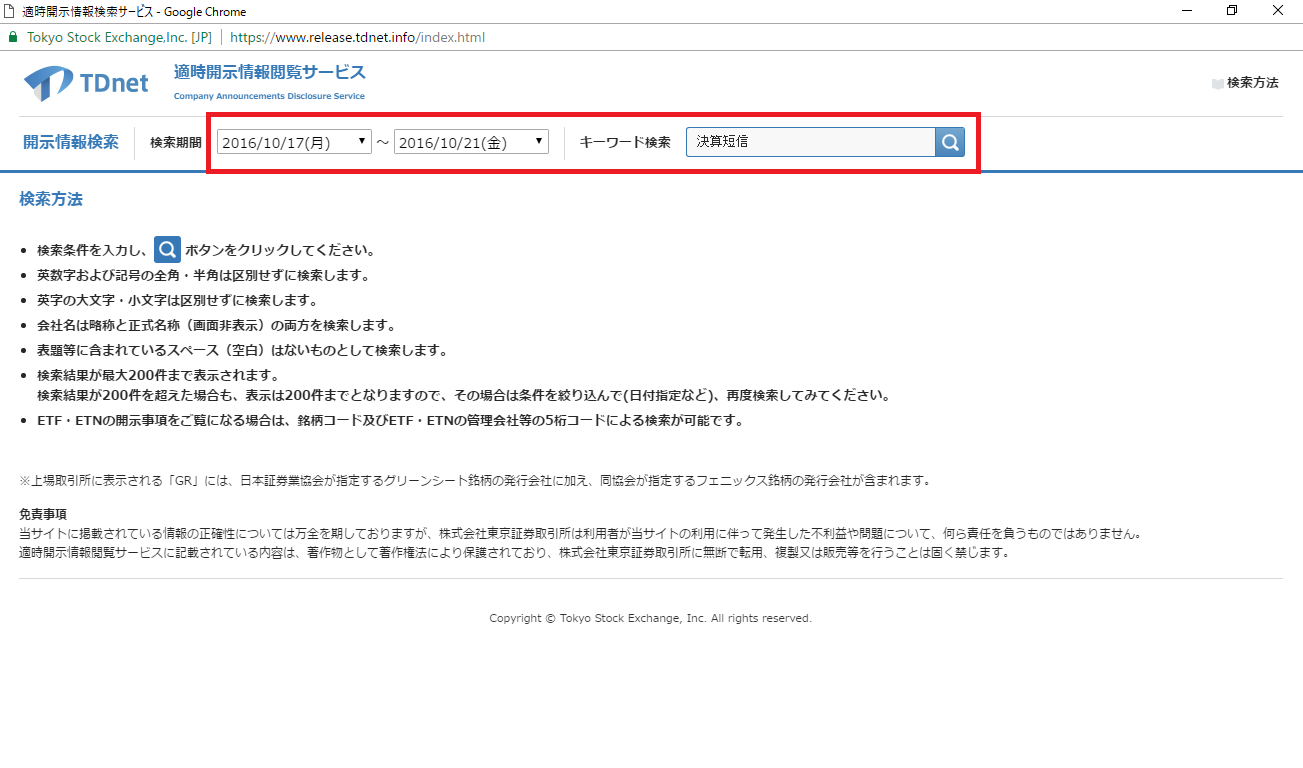Image resolution: width=1303 pixels, height=768 pixels.
Task: Open the start date dropdown 2016/10/17(月)
Action: tap(295, 142)
